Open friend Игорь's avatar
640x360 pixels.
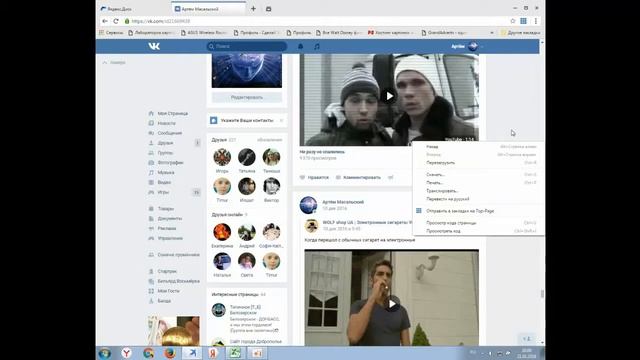click(x=222, y=157)
